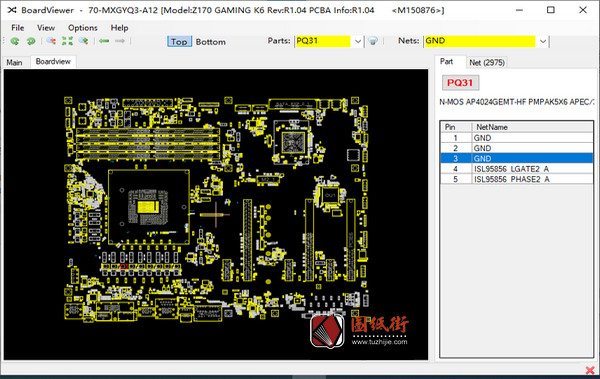Viewport: 600px width, 379px height.
Task: Click the gray forward arrow
Action: coord(120,41)
